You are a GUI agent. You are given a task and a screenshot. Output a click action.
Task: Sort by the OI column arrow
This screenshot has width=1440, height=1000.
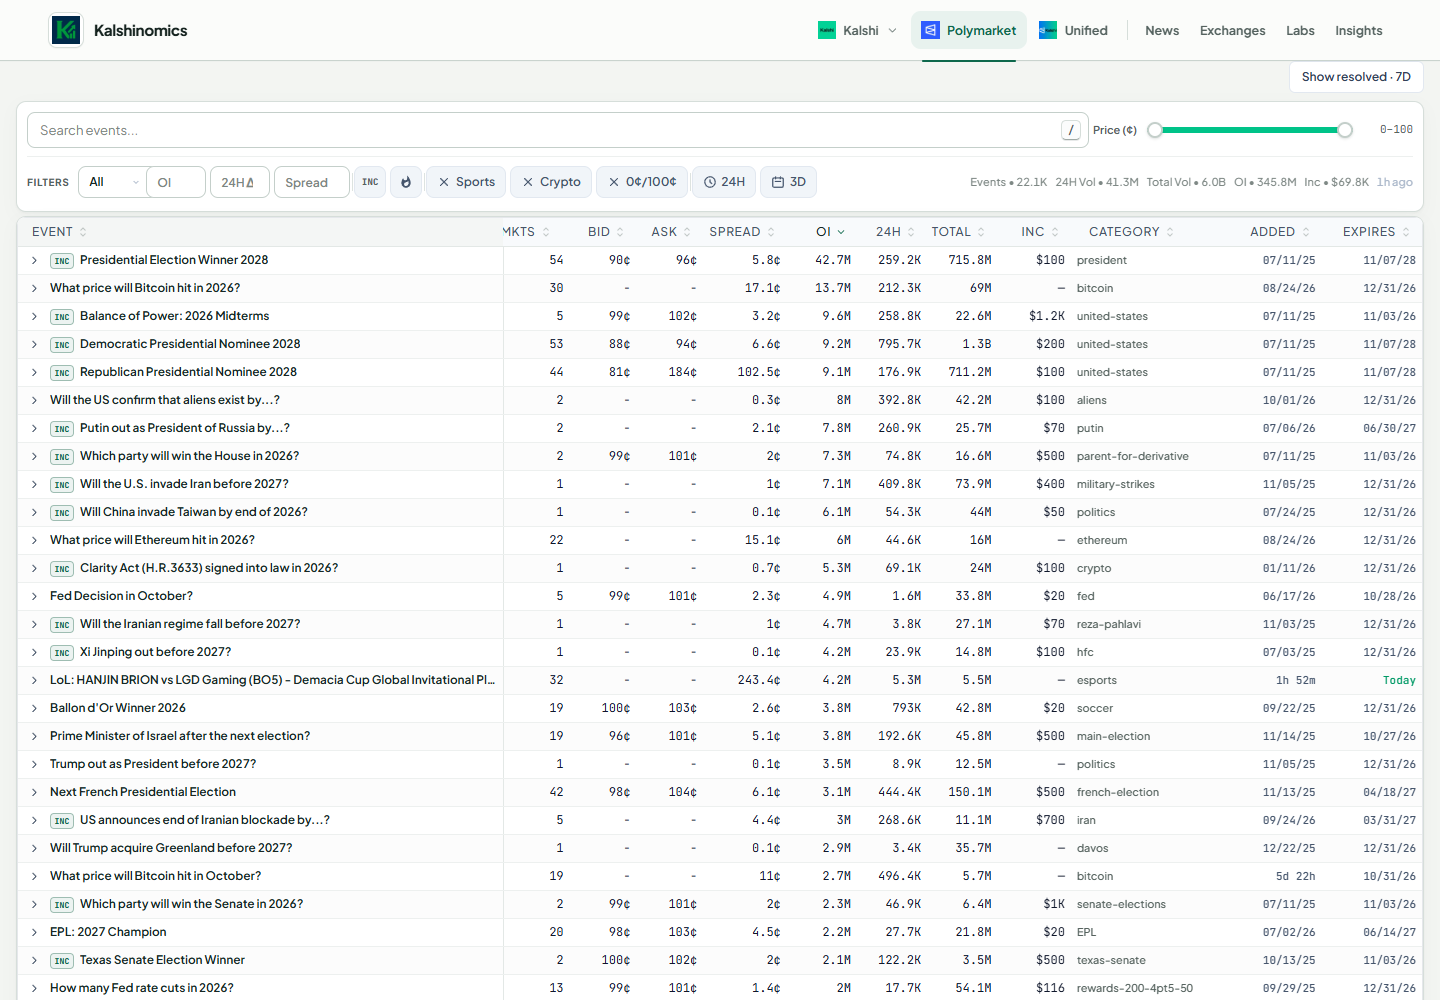click(x=841, y=232)
